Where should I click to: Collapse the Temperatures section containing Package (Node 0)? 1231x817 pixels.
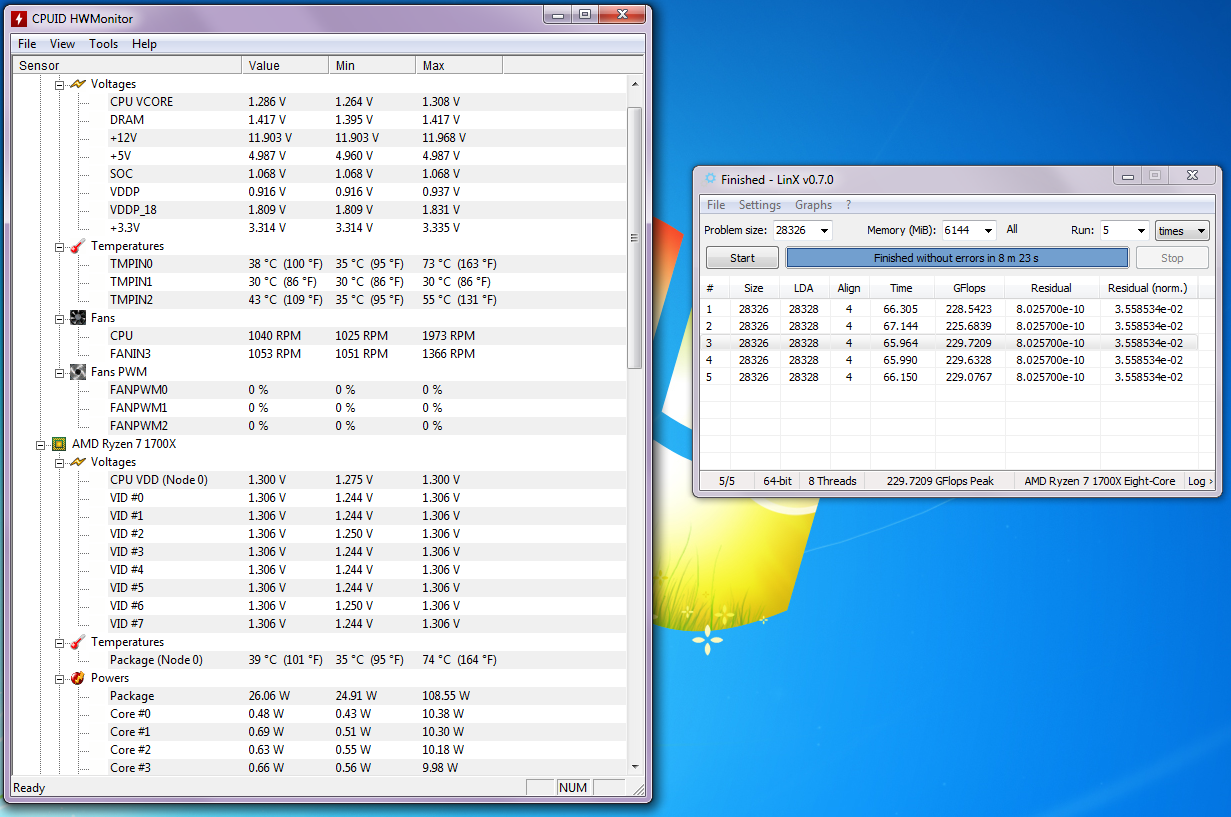point(60,642)
